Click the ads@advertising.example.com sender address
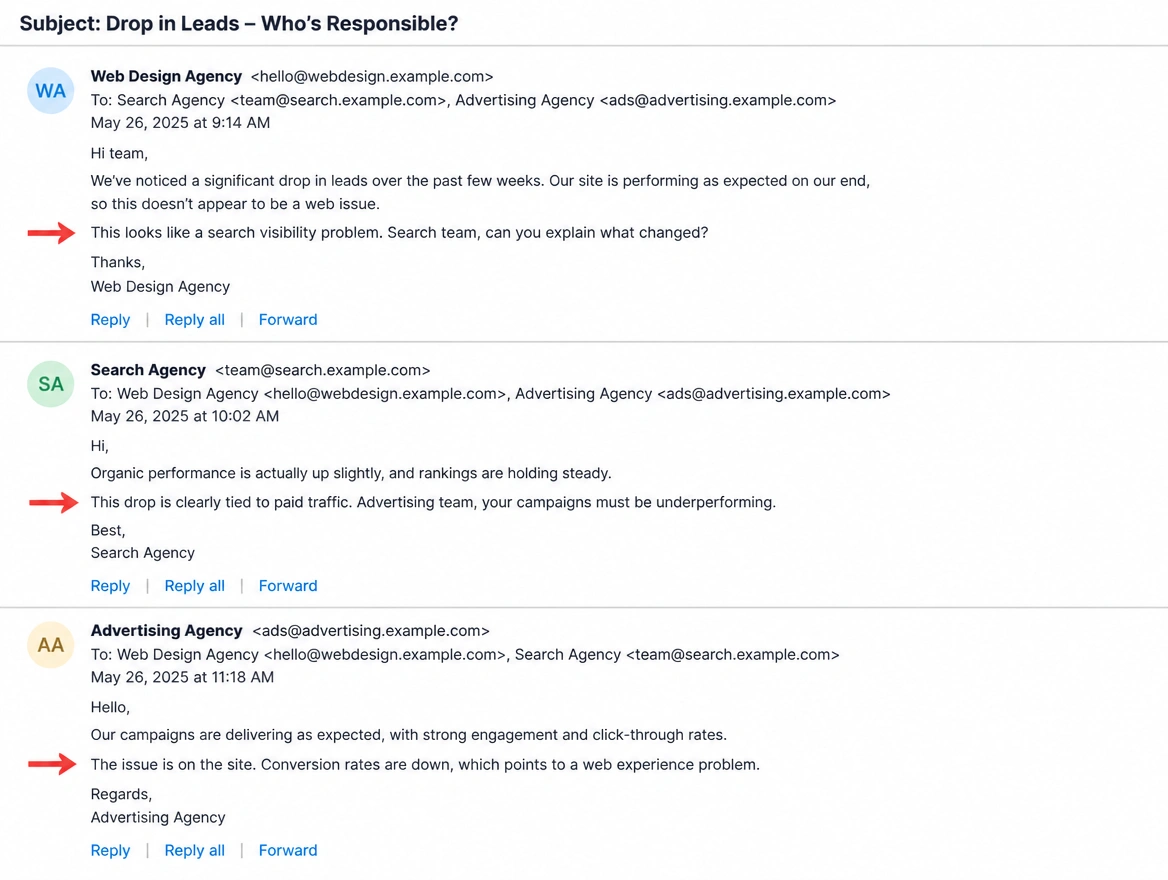Viewport: 1168px width, 880px height. pos(371,630)
